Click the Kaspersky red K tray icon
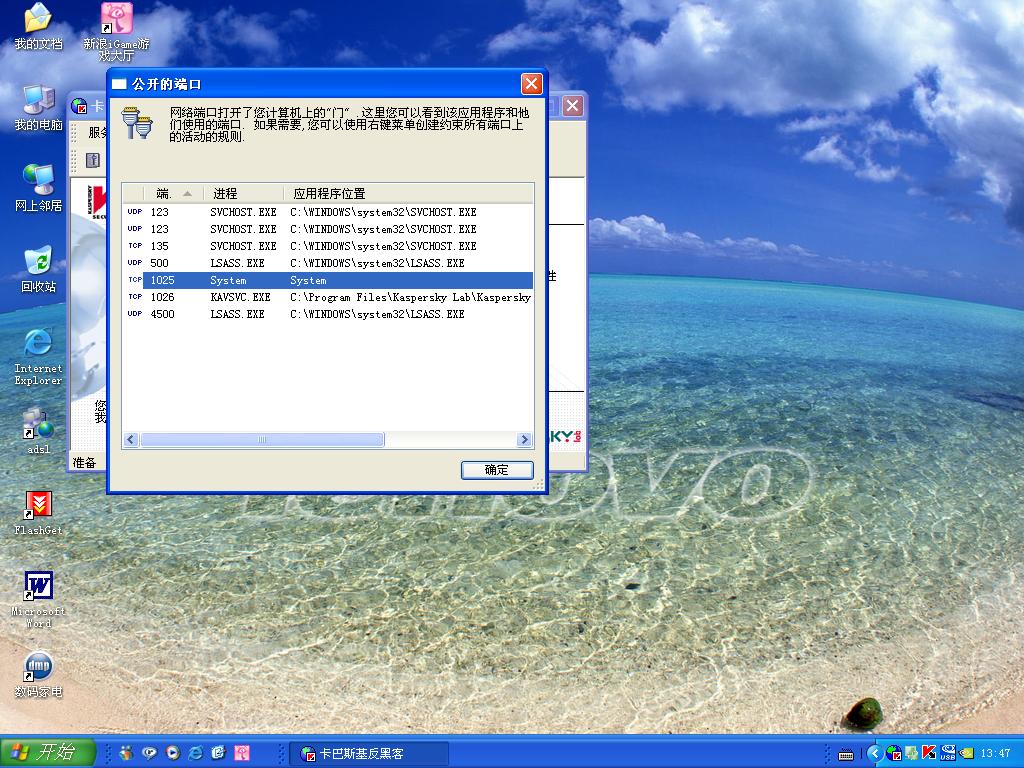Screen dimensions: 1024x768 click(929, 753)
